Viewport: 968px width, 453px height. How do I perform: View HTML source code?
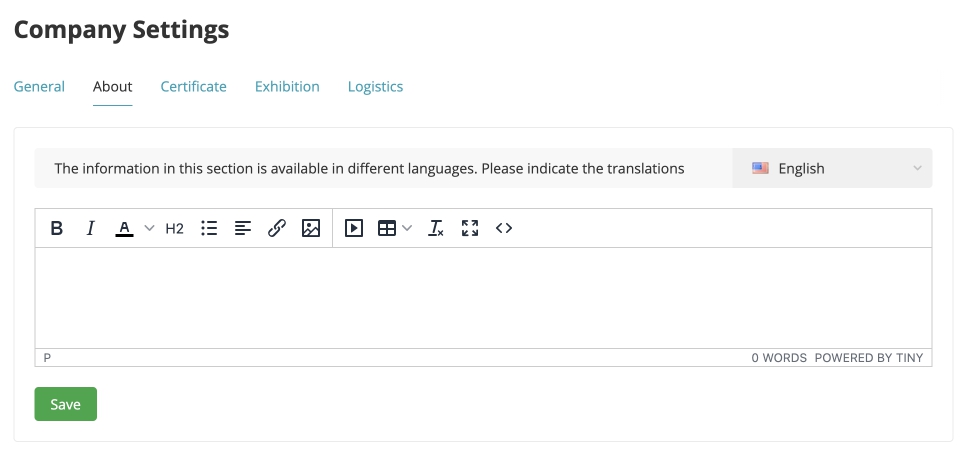tap(504, 228)
